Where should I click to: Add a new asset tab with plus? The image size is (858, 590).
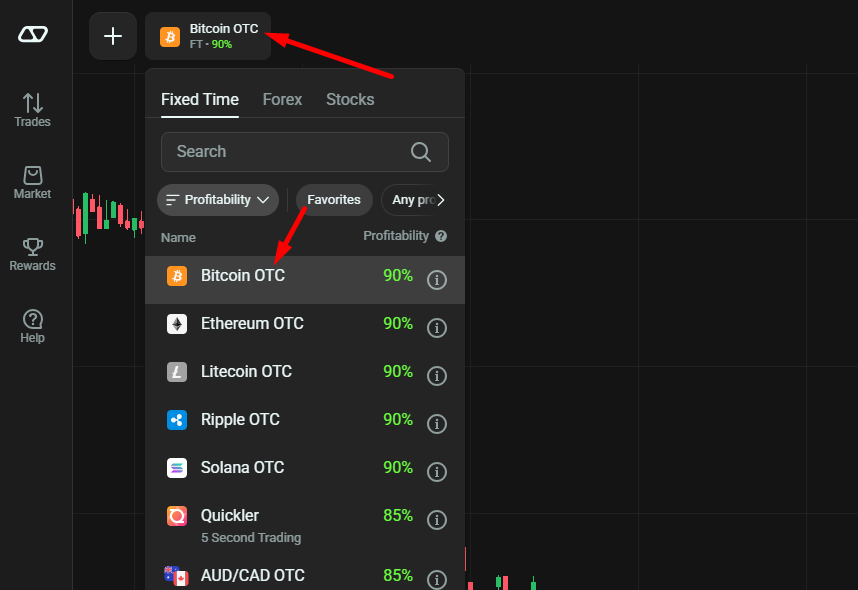point(113,36)
